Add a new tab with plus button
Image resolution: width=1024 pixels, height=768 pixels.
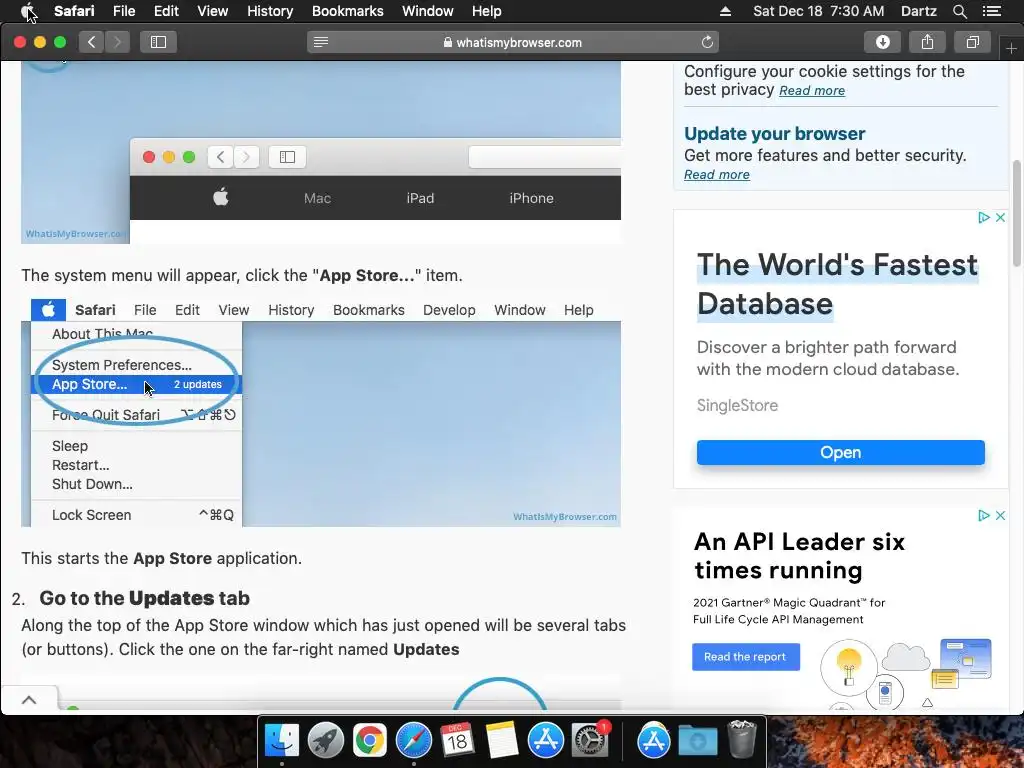[1011, 49]
